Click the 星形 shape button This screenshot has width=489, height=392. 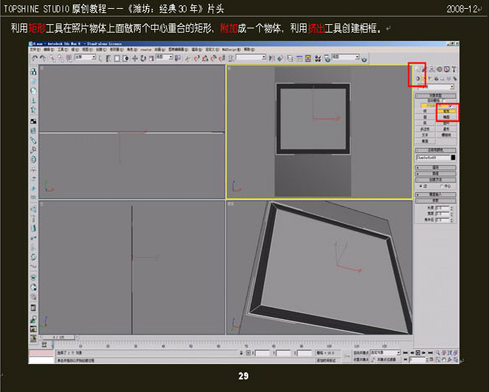(x=447, y=129)
